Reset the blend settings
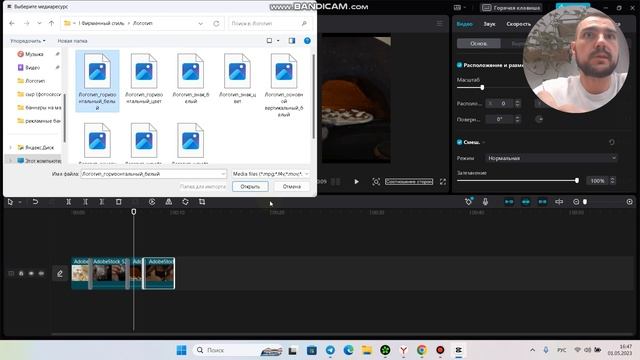Viewport: 640px width, 360px height. 611,142
